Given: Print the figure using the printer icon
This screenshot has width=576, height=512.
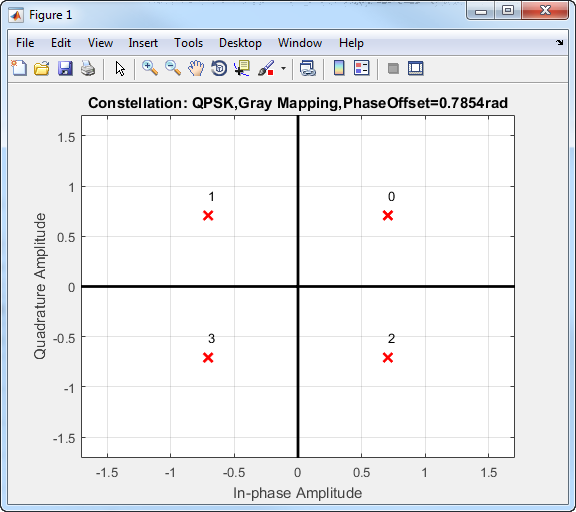Looking at the screenshot, I should pyautogui.click(x=88, y=68).
